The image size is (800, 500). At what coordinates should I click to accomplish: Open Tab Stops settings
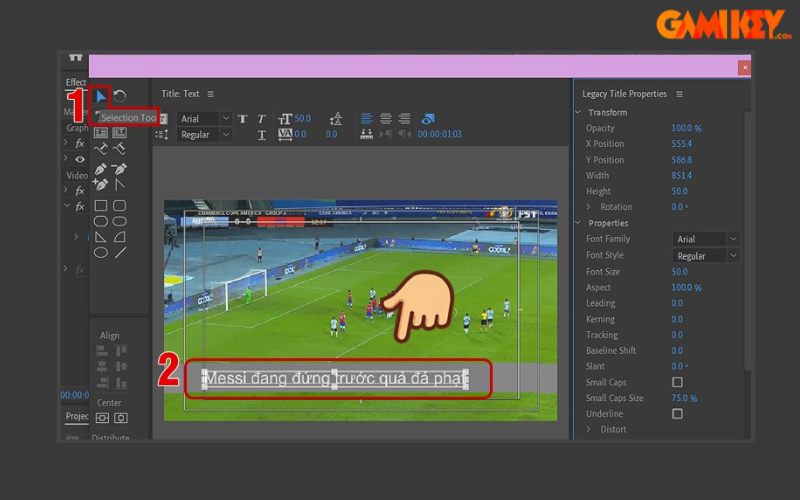[366, 134]
